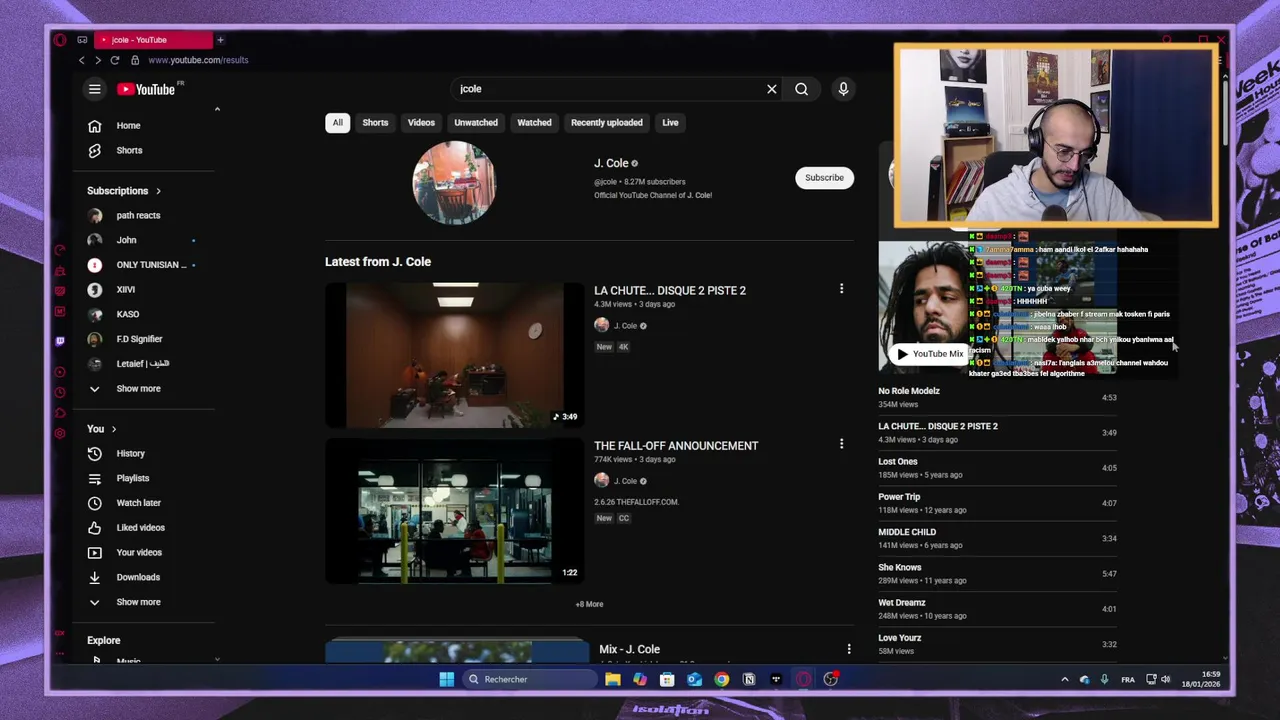
Task: Open Google Chrome from taskbar
Action: click(x=721, y=679)
